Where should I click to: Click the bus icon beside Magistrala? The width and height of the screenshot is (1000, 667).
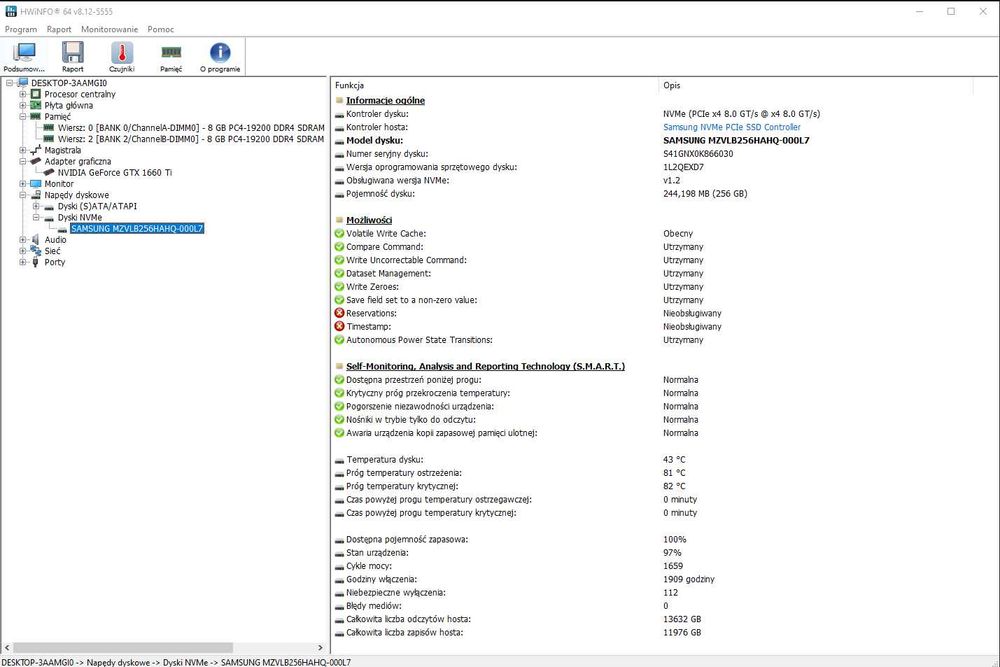36,150
